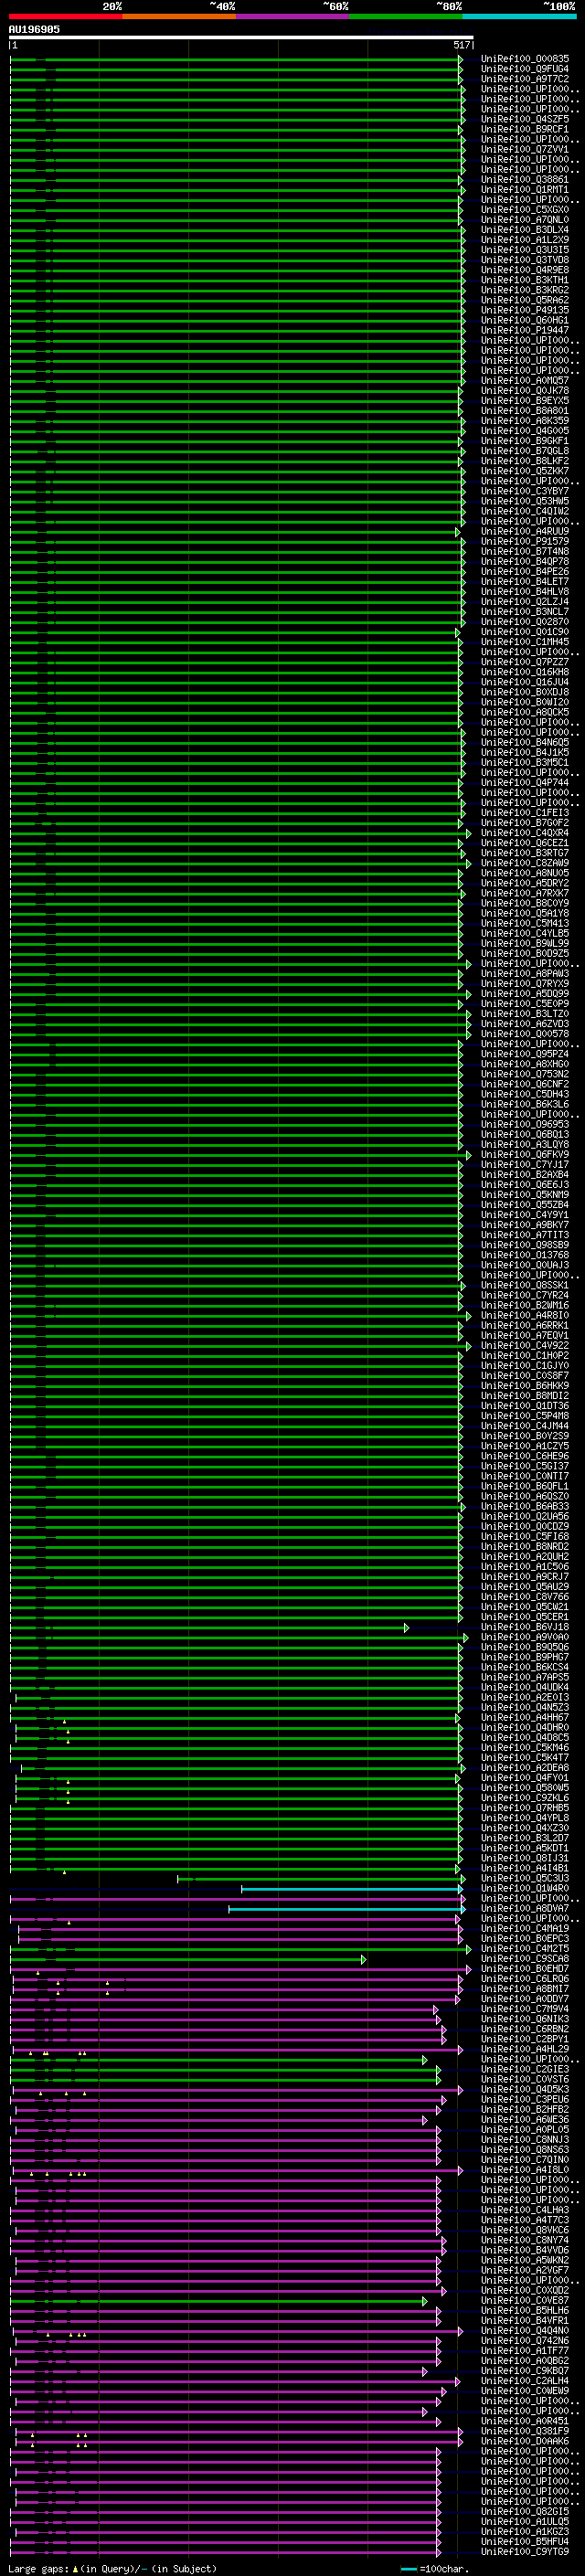Viewport: 585px width, 2576px height.
Task: Select hit UniRef100_C4MA19
Action: (524, 1928)
